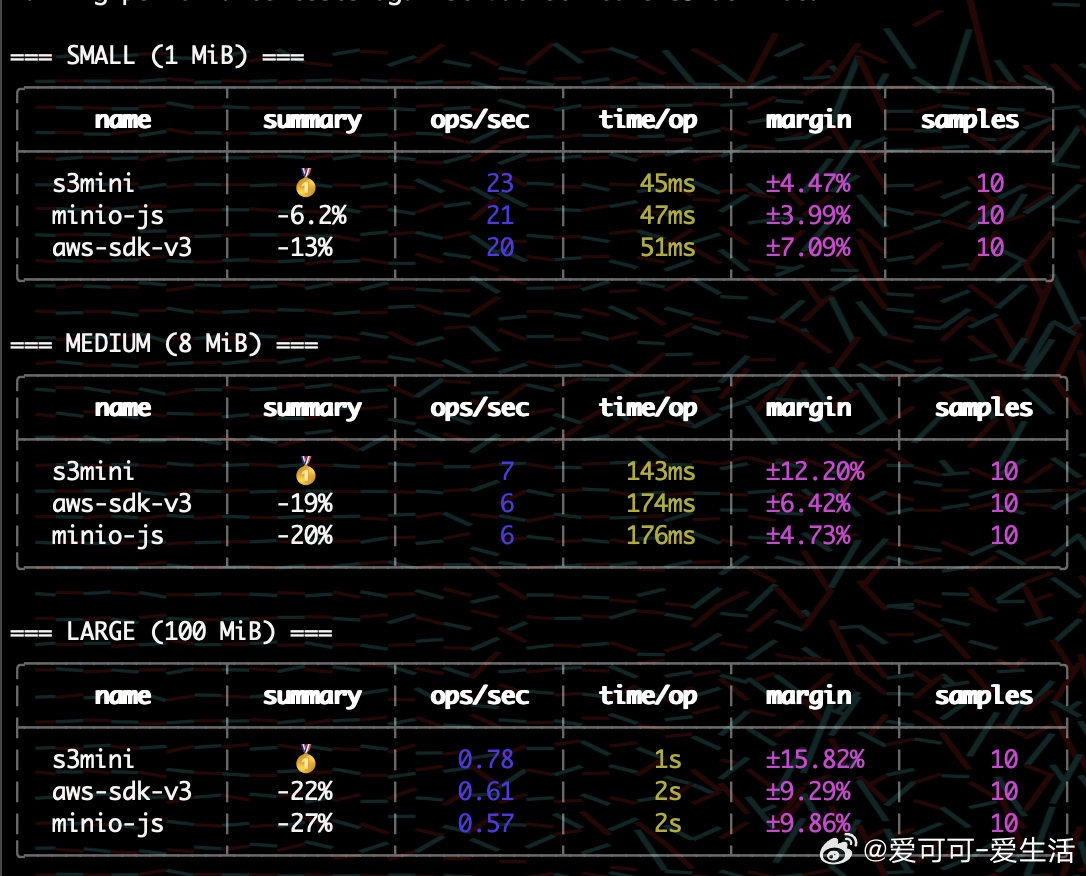Click the gold medal in LARGE table
Image resolution: width=1086 pixels, height=876 pixels.
[305, 759]
